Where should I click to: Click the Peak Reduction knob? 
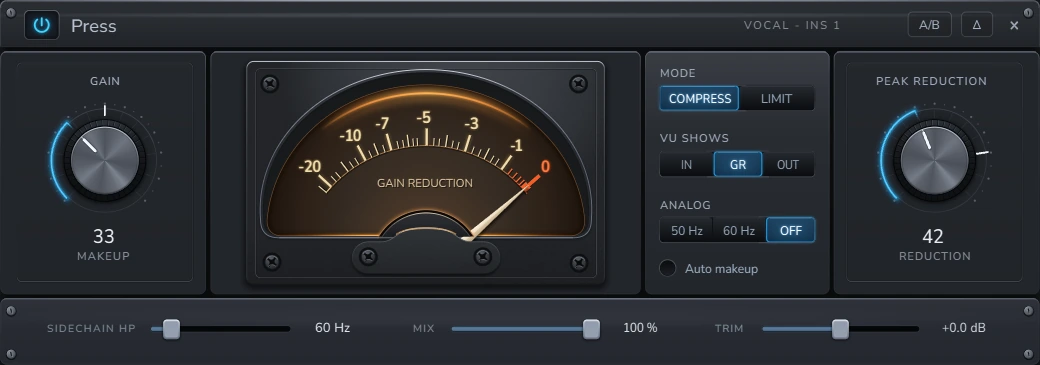coord(935,161)
